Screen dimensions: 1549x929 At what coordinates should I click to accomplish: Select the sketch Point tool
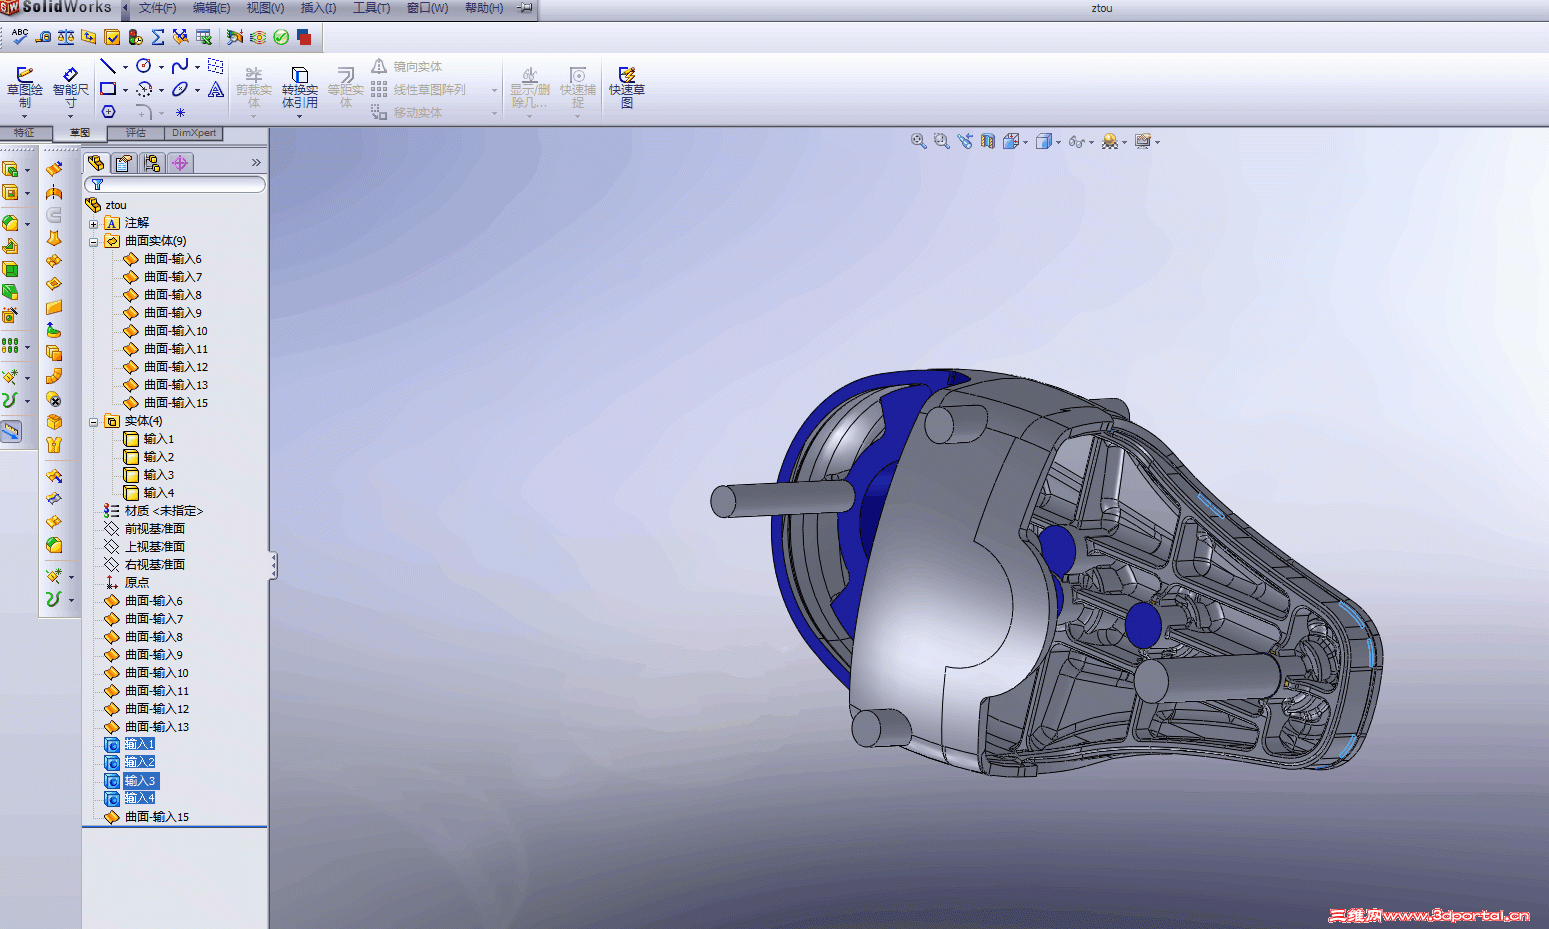pos(180,112)
